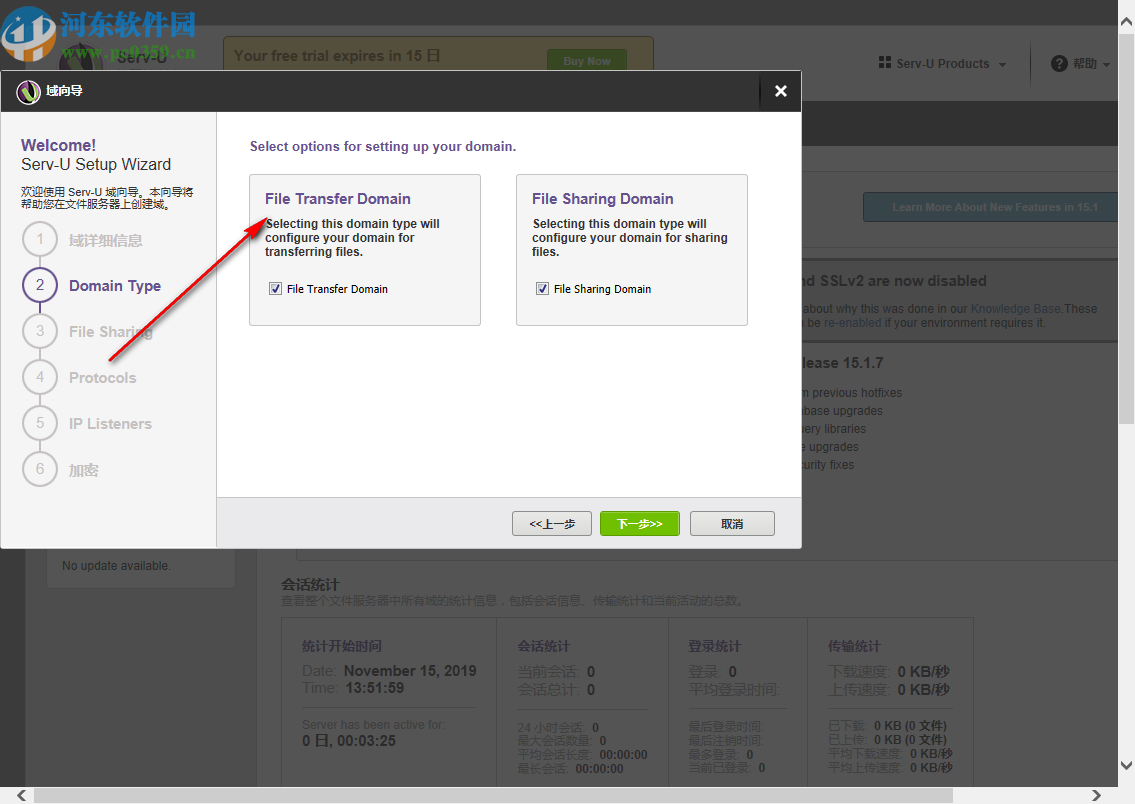Select step 2 Domain Type circle

tap(40, 285)
